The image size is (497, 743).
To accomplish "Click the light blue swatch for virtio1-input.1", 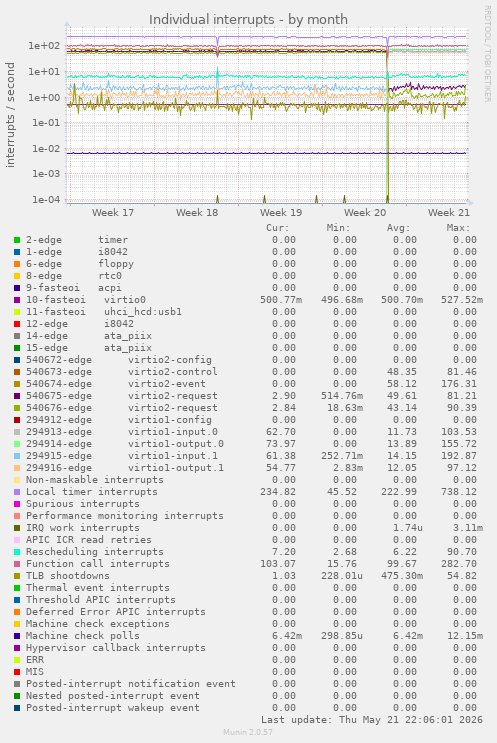I will [x=17, y=456].
